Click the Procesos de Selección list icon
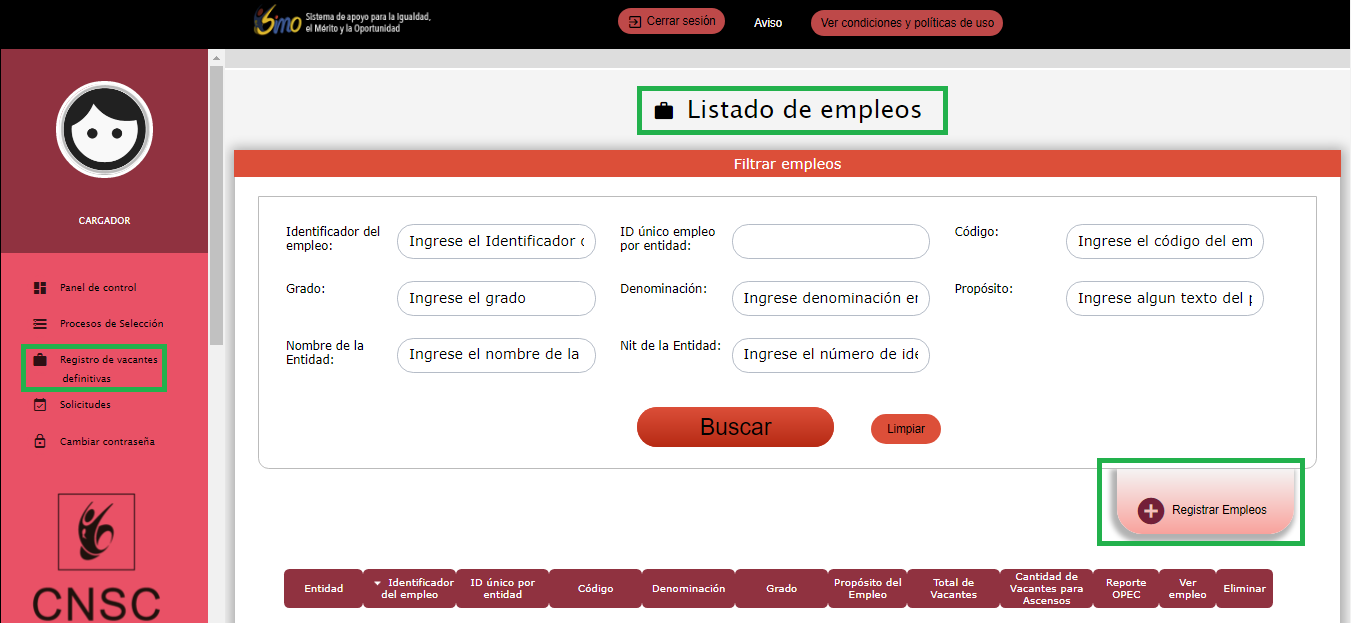 click(40, 324)
